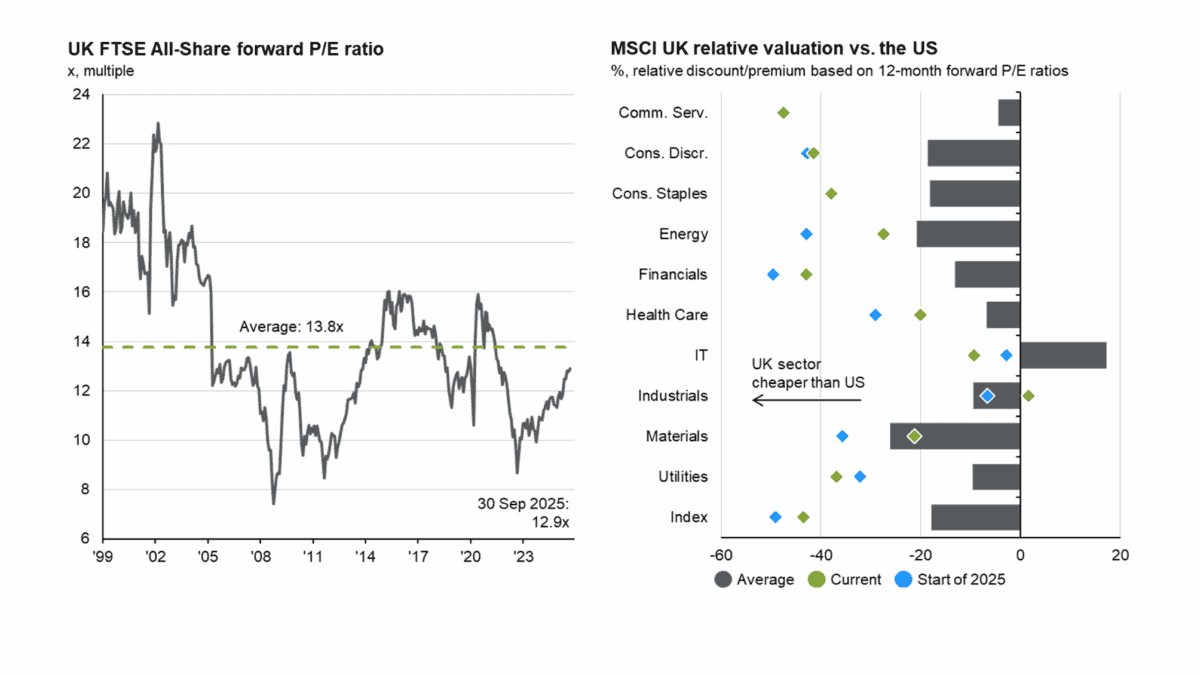
Task: Select the green Current diamond for Industrials
Action: point(1028,396)
